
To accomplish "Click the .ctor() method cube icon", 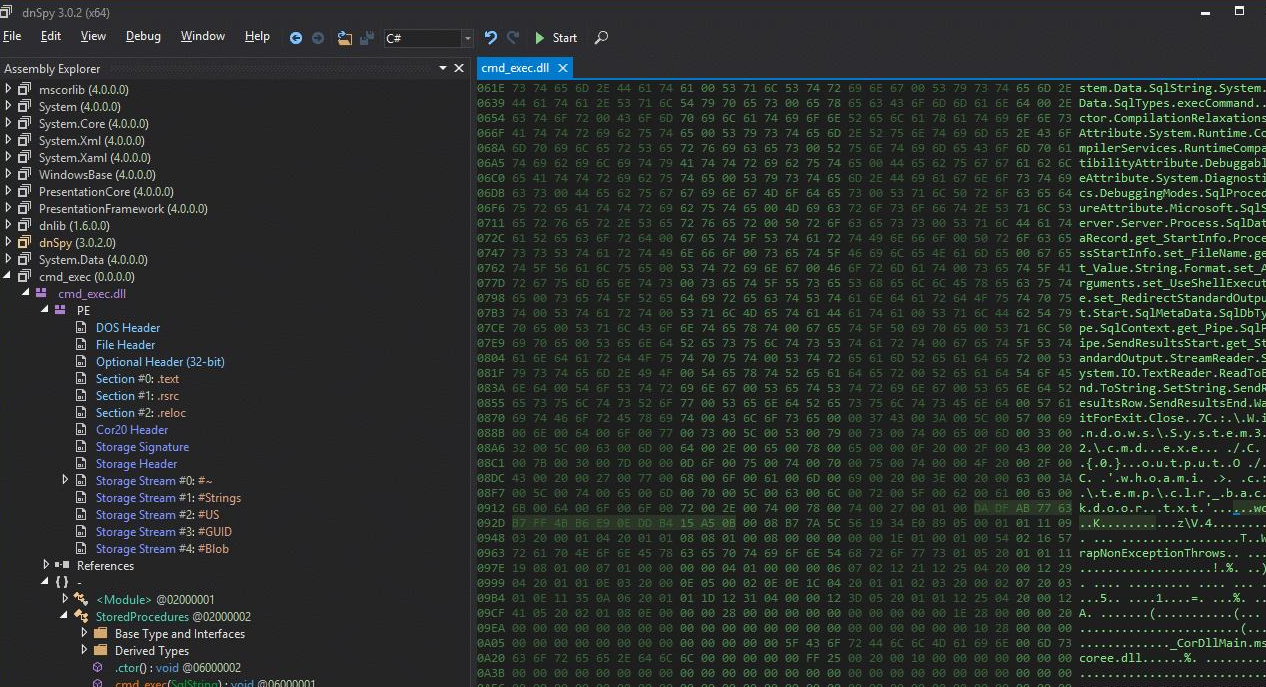I will [97, 668].
